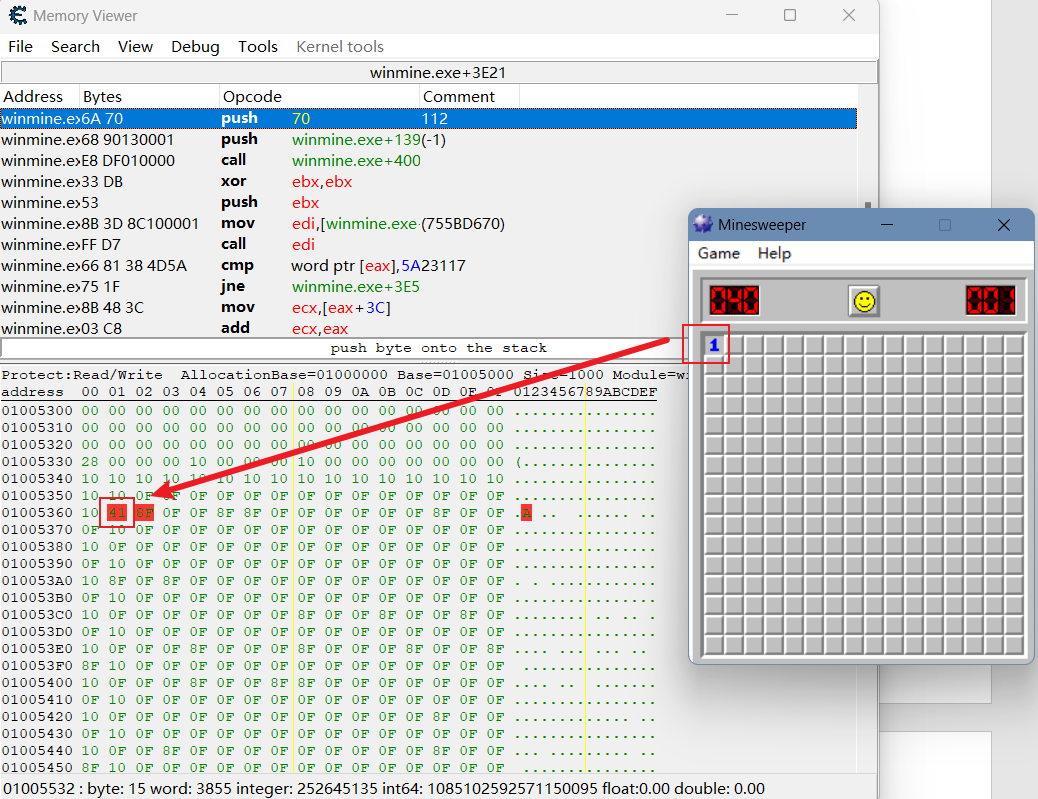This screenshot has width=1038, height=799.
Task: Click the Minesweeper smiley face button
Action: pos(864,300)
